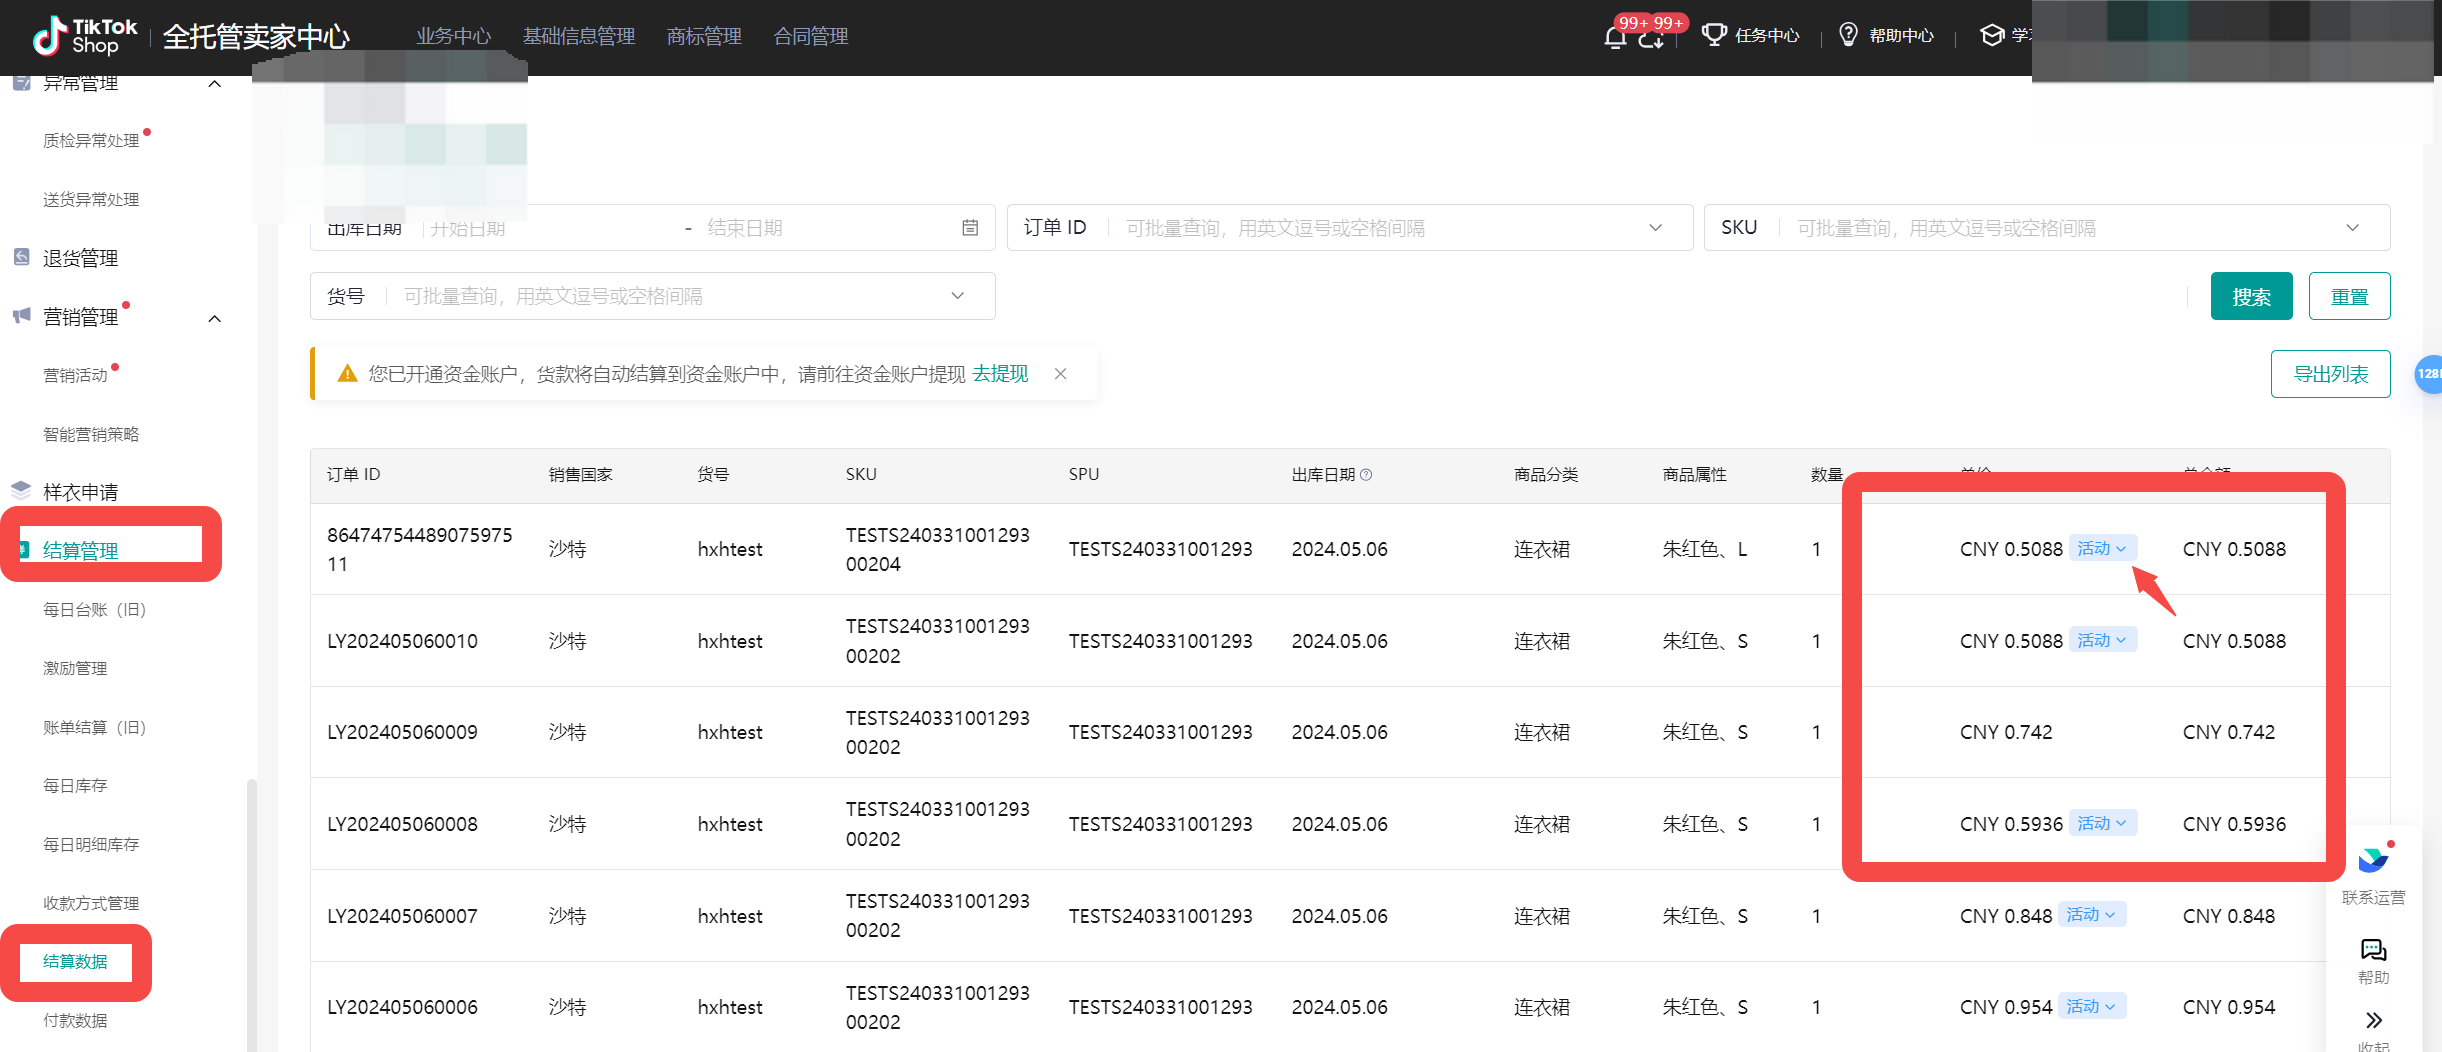Open 每日库存 in the sidebar

pos(75,786)
